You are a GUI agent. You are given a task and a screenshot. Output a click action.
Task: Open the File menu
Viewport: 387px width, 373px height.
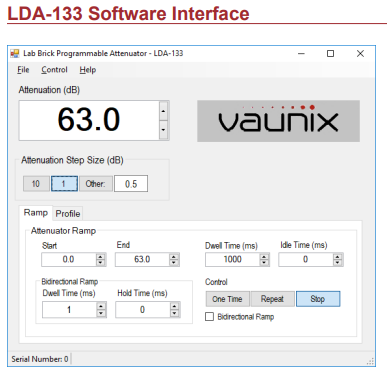click(x=23, y=70)
